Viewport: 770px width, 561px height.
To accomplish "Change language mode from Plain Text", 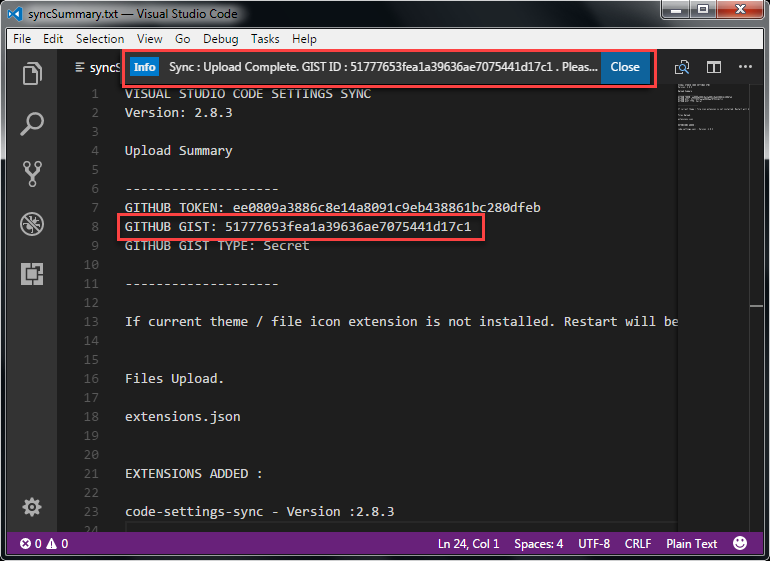I will 691,544.
